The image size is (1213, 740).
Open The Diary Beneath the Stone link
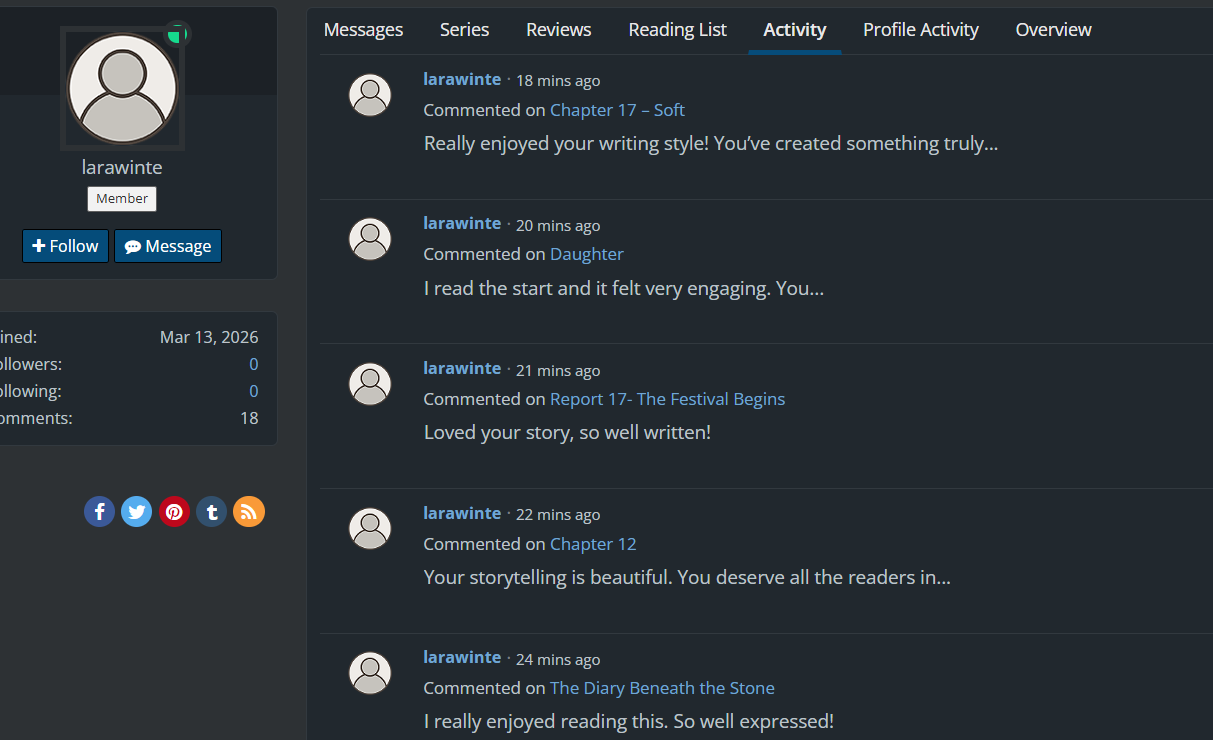[662, 688]
